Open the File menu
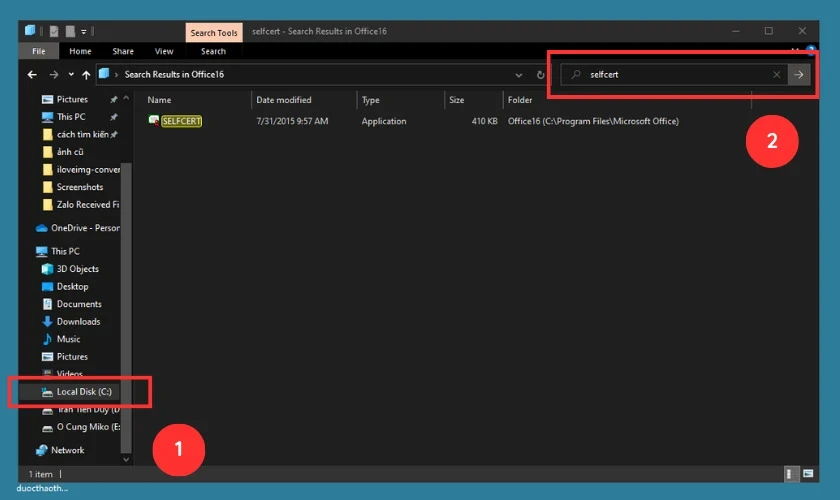 [38, 51]
